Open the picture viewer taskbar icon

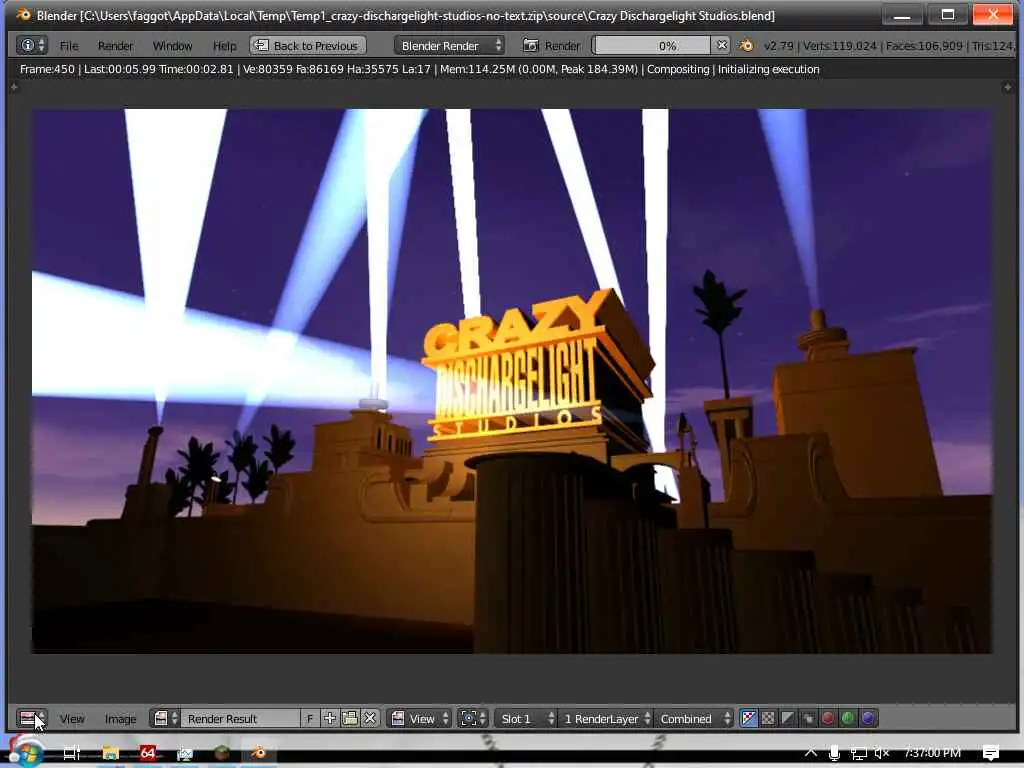pyautogui.click(x=185, y=753)
